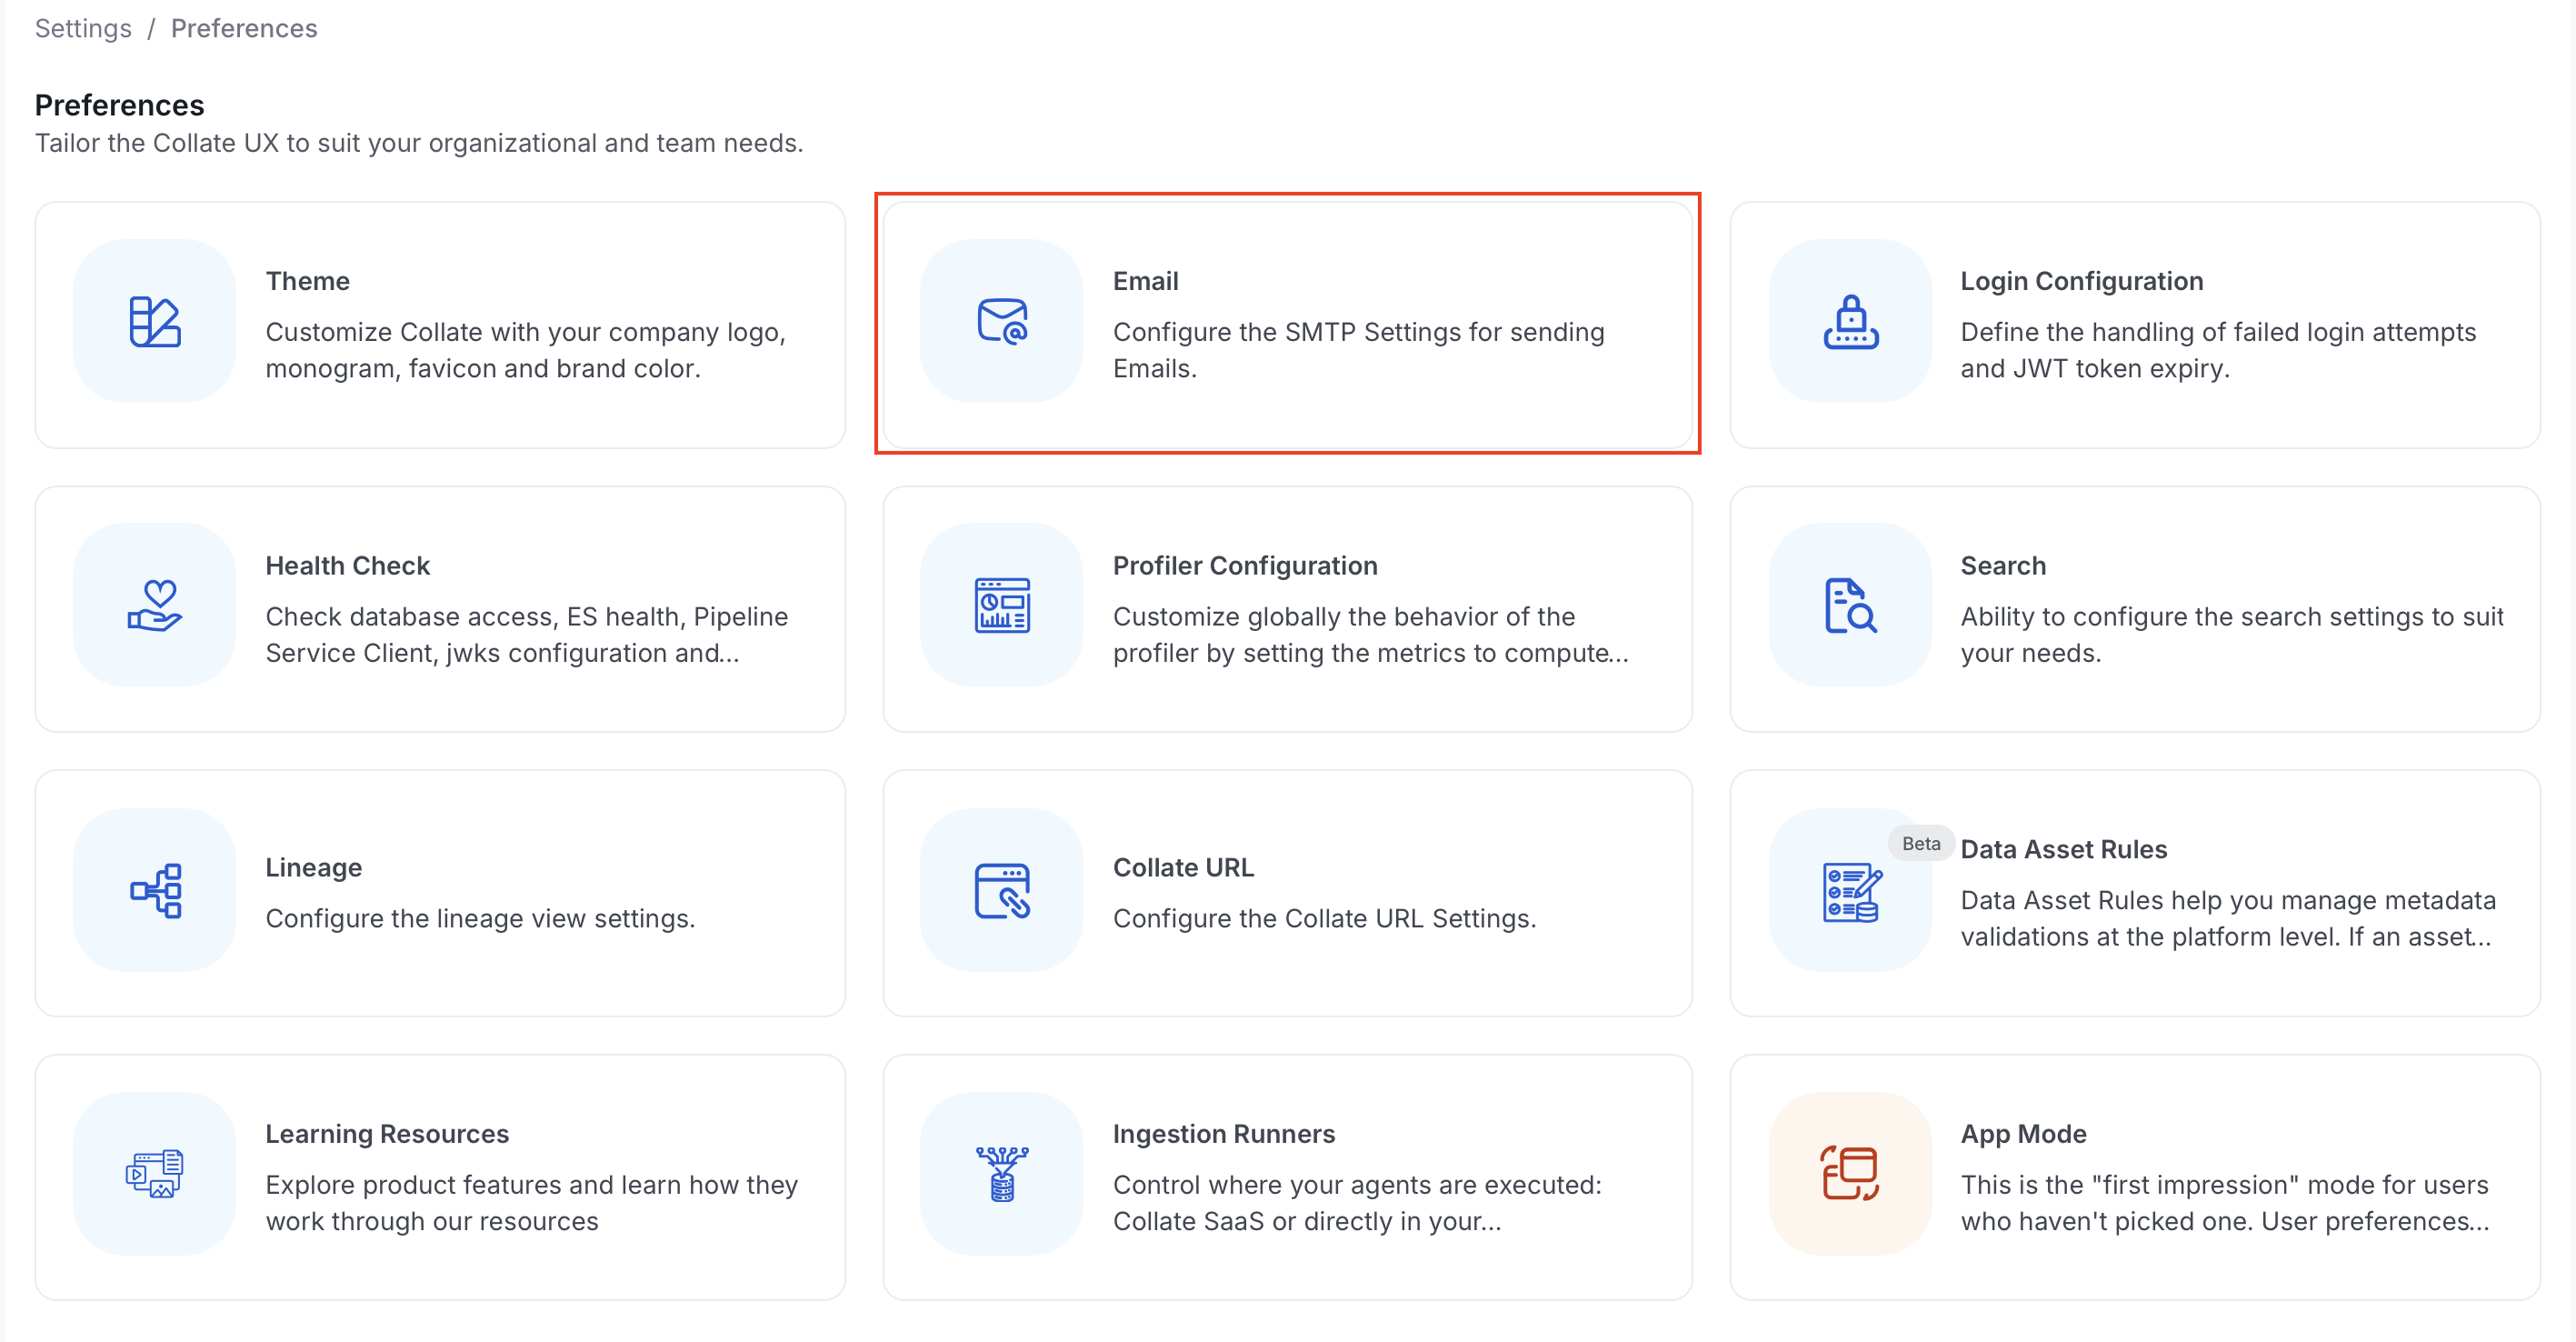Open the Data Asset Rules title
This screenshot has height=1342, width=2576.
(2063, 849)
